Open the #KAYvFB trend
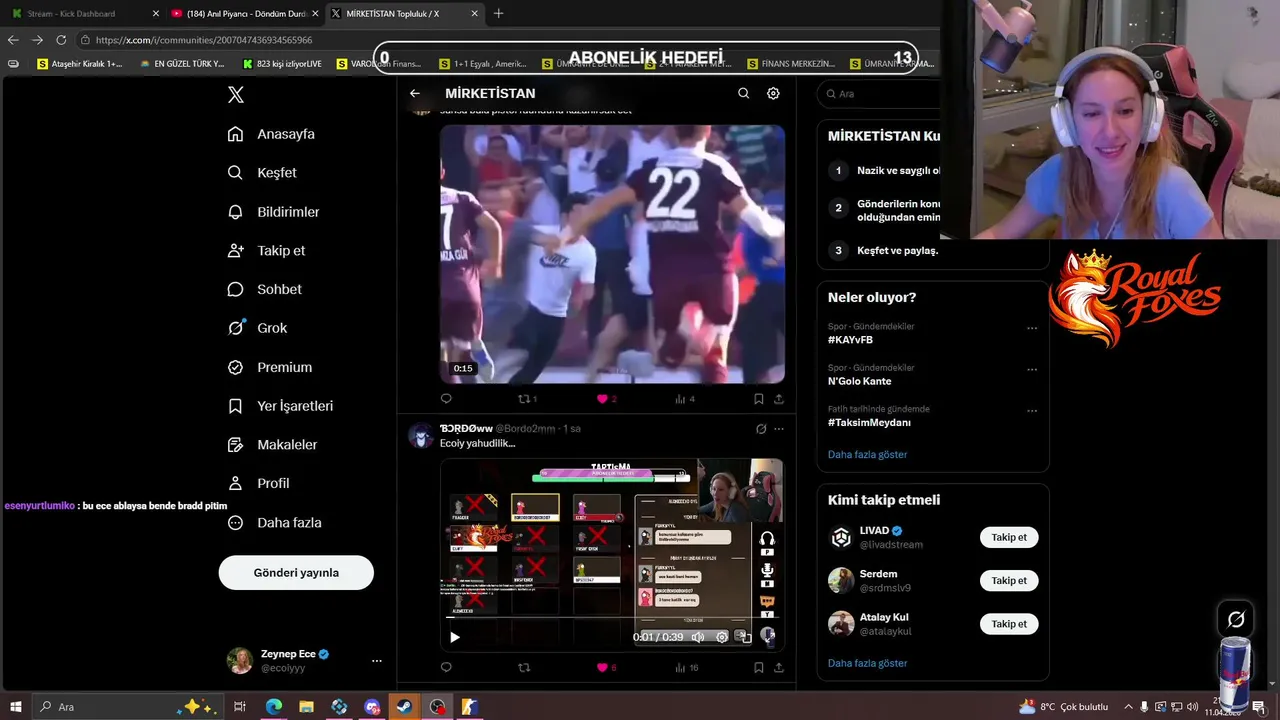 click(850, 340)
